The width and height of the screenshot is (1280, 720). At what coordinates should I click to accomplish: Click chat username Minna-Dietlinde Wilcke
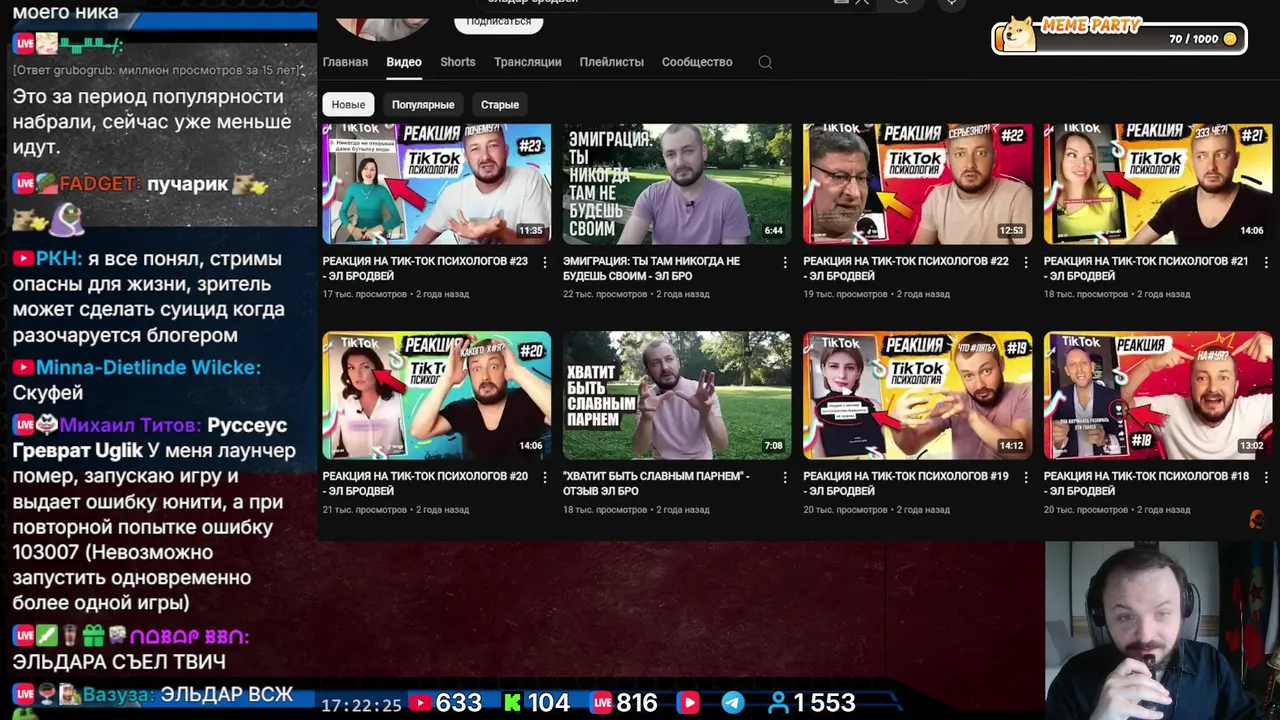point(148,368)
